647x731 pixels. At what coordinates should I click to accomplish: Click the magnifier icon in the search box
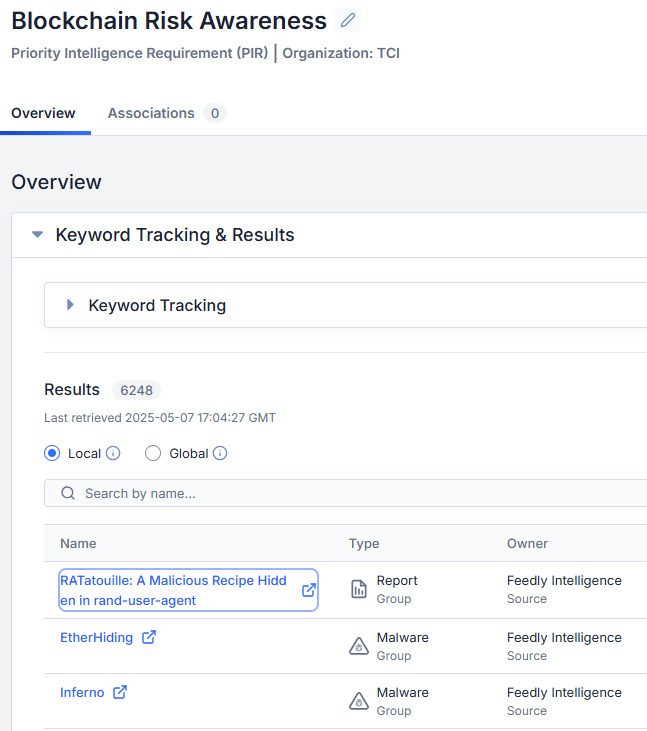point(68,493)
